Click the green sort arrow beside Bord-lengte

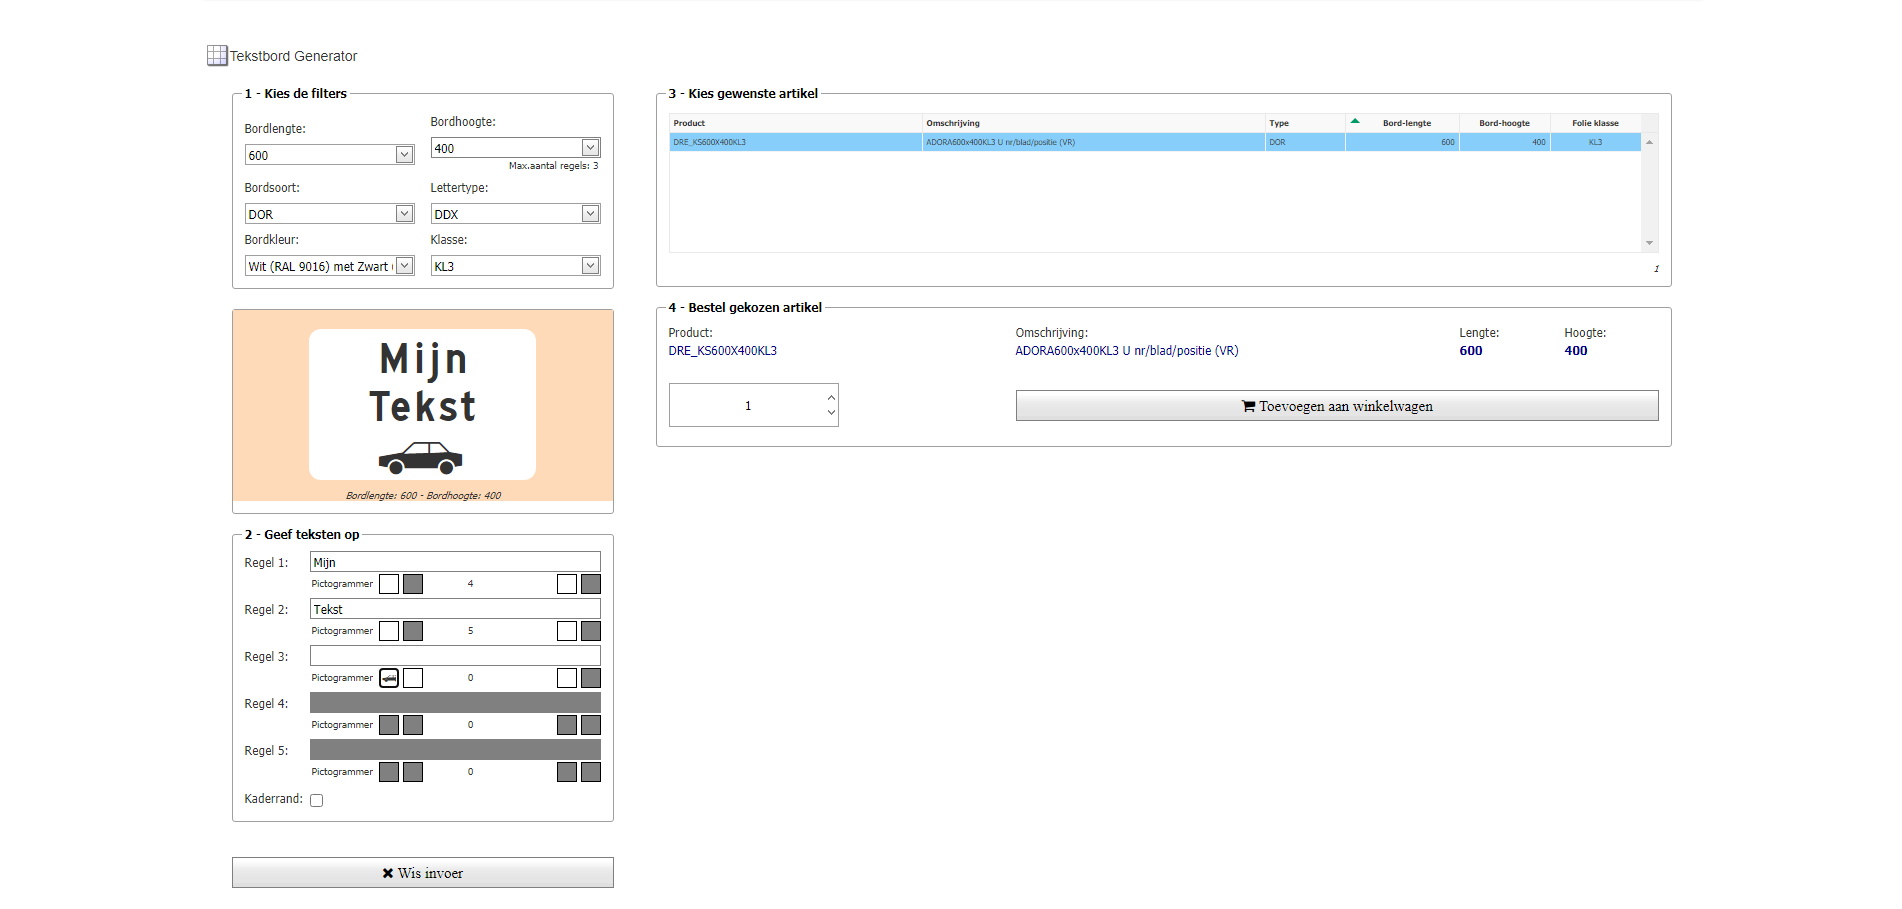point(1355,121)
